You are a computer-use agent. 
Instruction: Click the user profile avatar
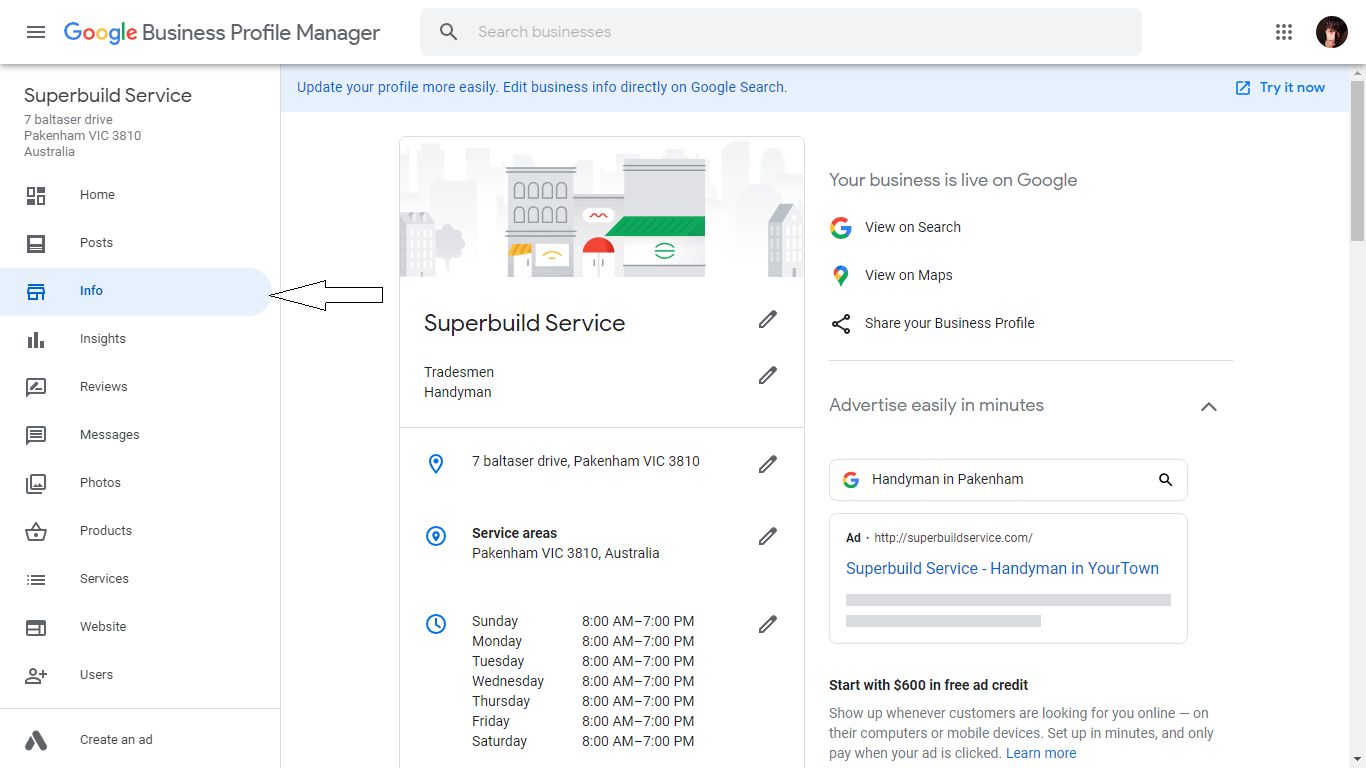pyautogui.click(x=1331, y=32)
